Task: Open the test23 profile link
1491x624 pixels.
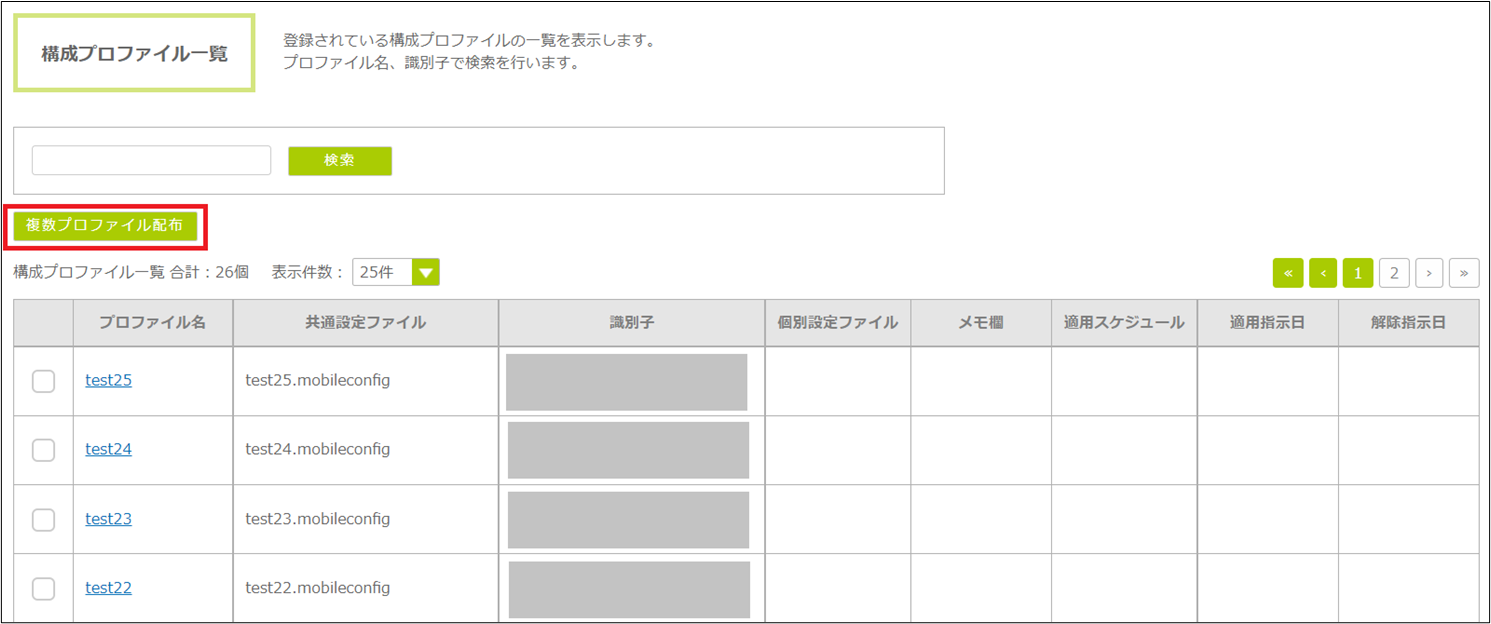Action: 108,519
